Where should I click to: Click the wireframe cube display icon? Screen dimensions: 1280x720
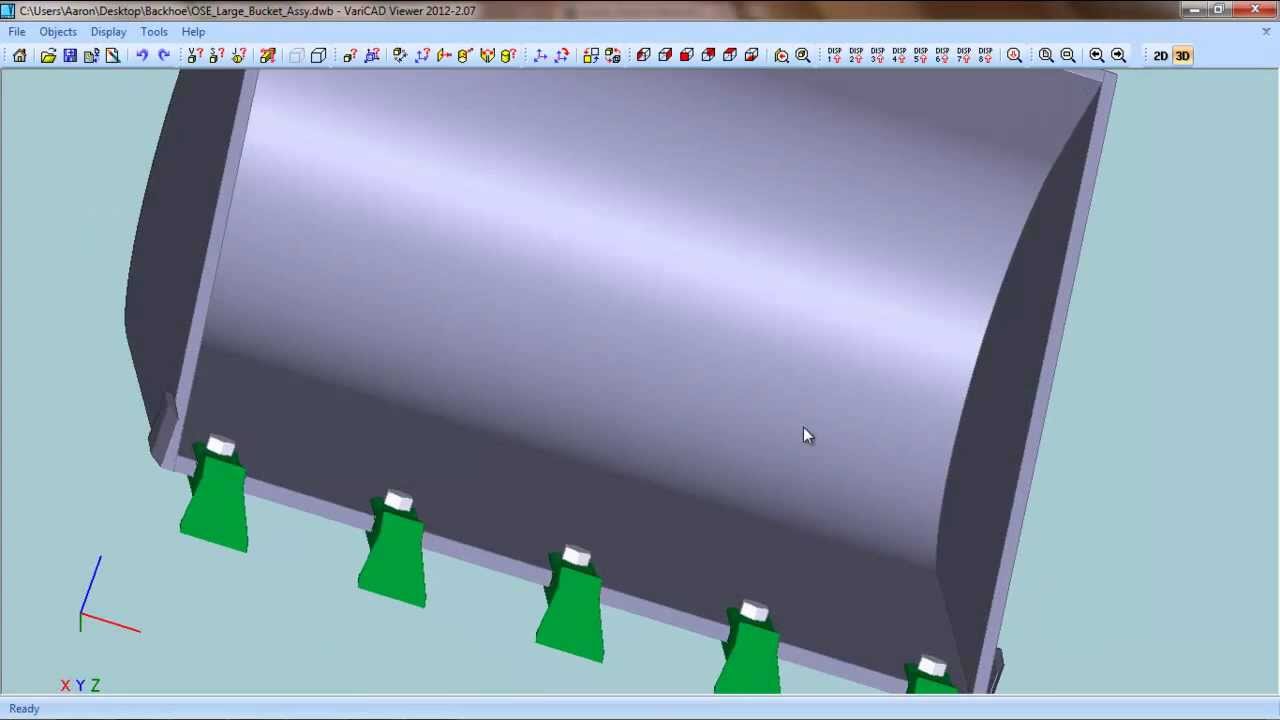pyautogui.click(x=319, y=56)
